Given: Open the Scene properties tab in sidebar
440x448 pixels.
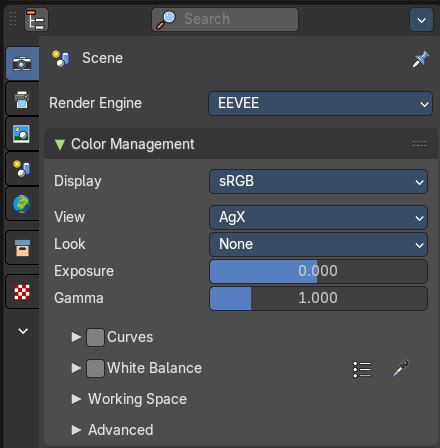Looking at the screenshot, I should click(x=22, y=169).
